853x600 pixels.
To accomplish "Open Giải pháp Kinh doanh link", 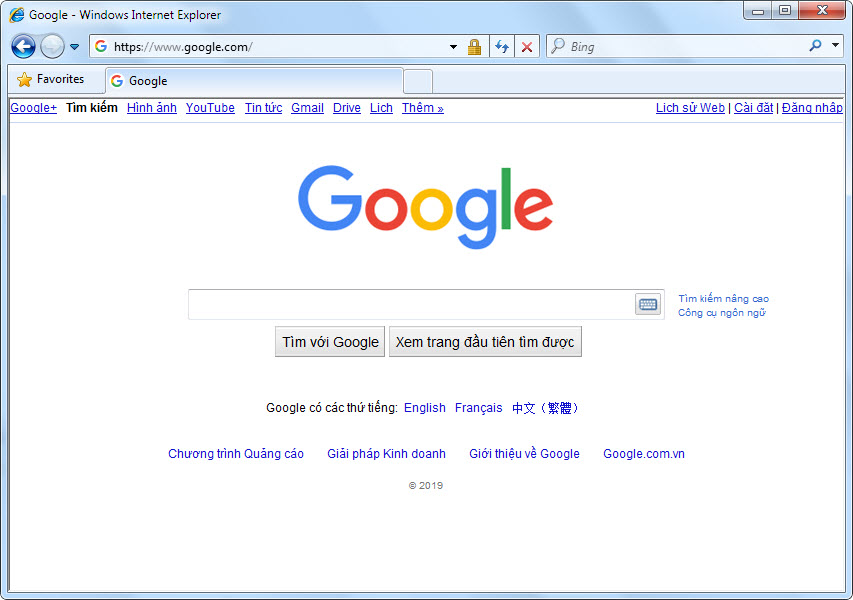I will tap(386, 454).
